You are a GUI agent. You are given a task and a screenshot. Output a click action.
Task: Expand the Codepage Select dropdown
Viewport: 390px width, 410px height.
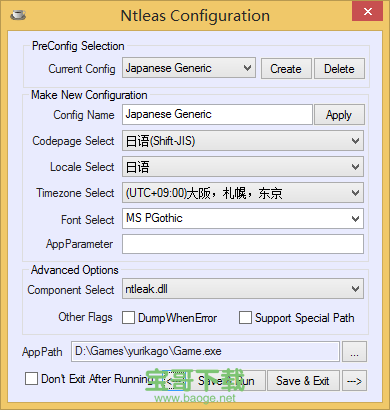click(243, 141)
